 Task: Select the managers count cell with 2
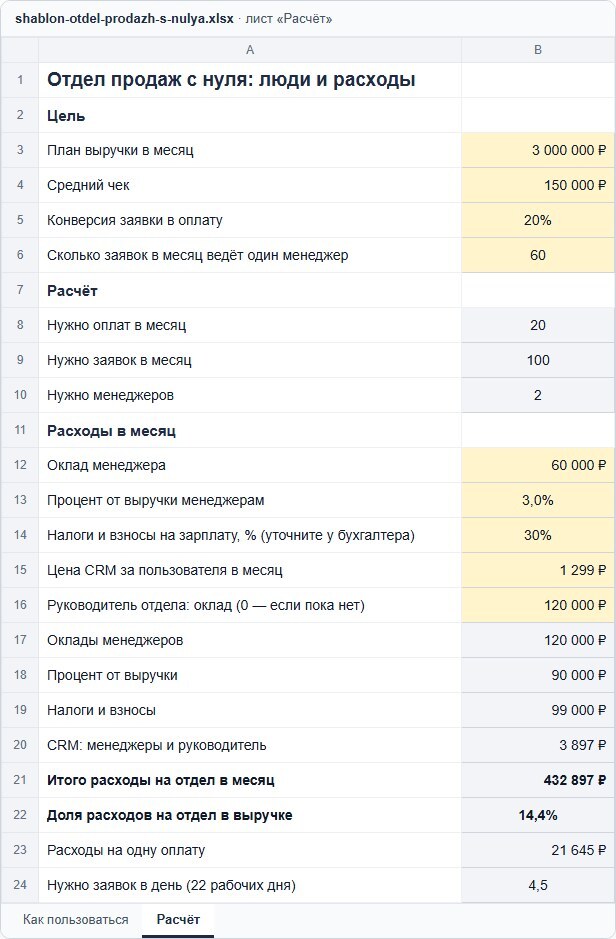[x=538, y=395]
